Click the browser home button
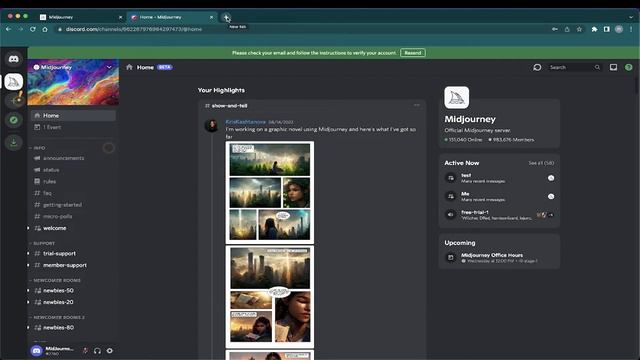The image size is (640, 360). click(45, 29)
